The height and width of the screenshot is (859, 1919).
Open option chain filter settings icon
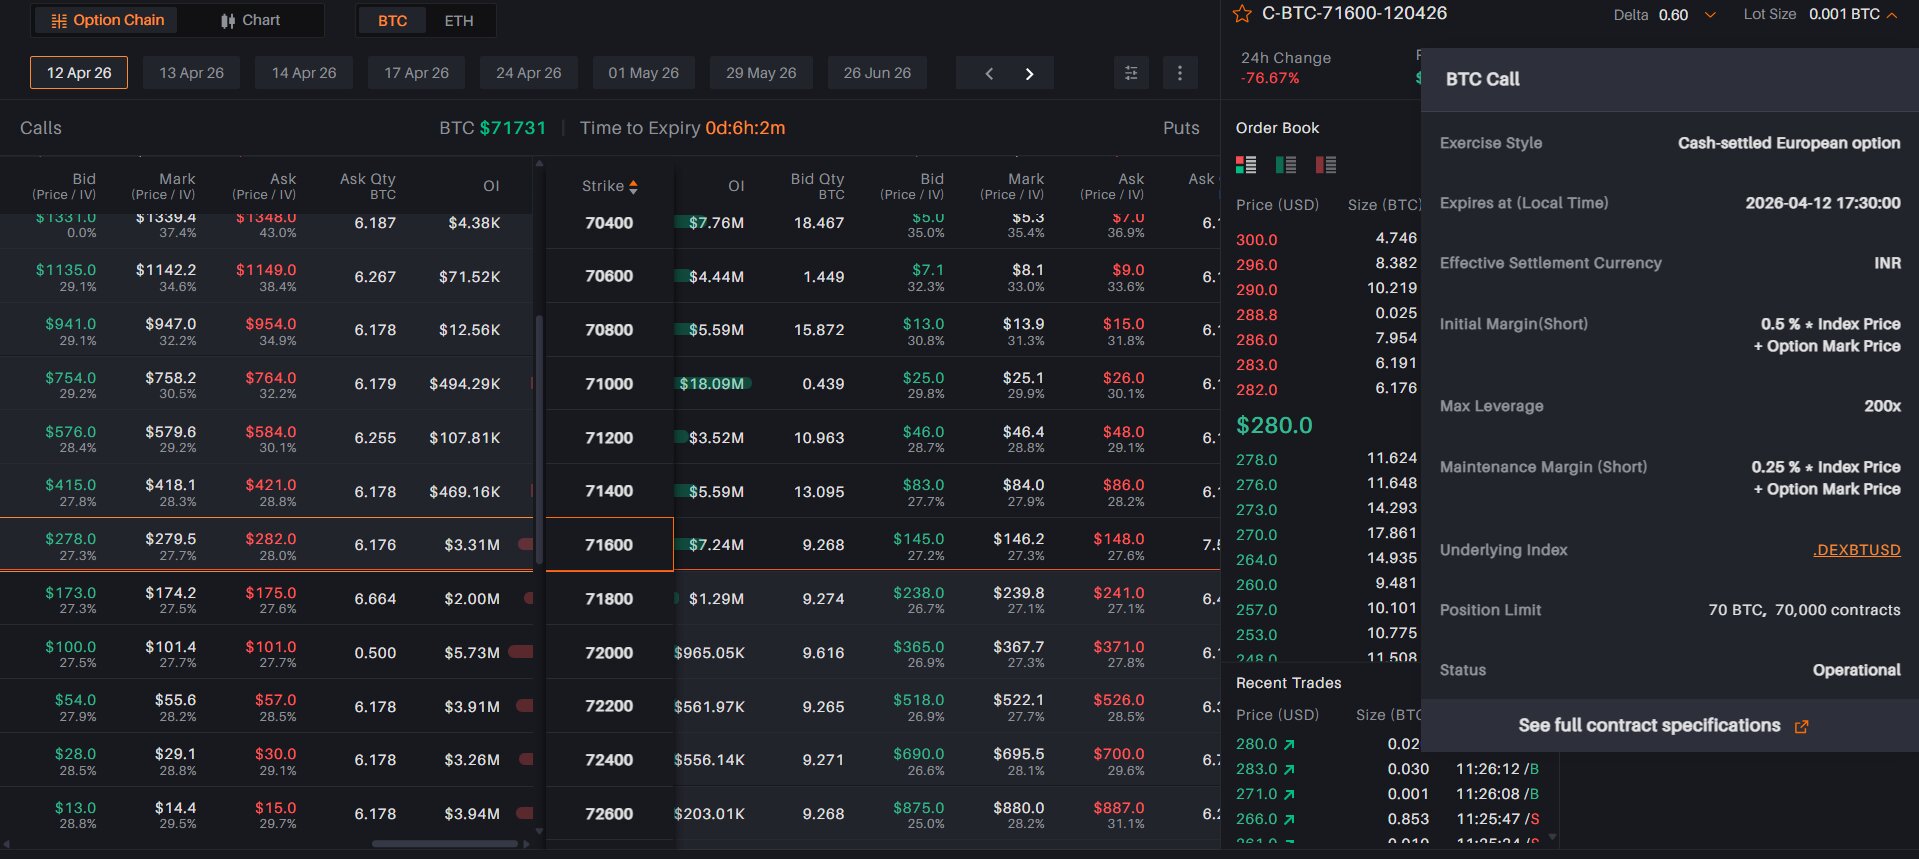1131,73
